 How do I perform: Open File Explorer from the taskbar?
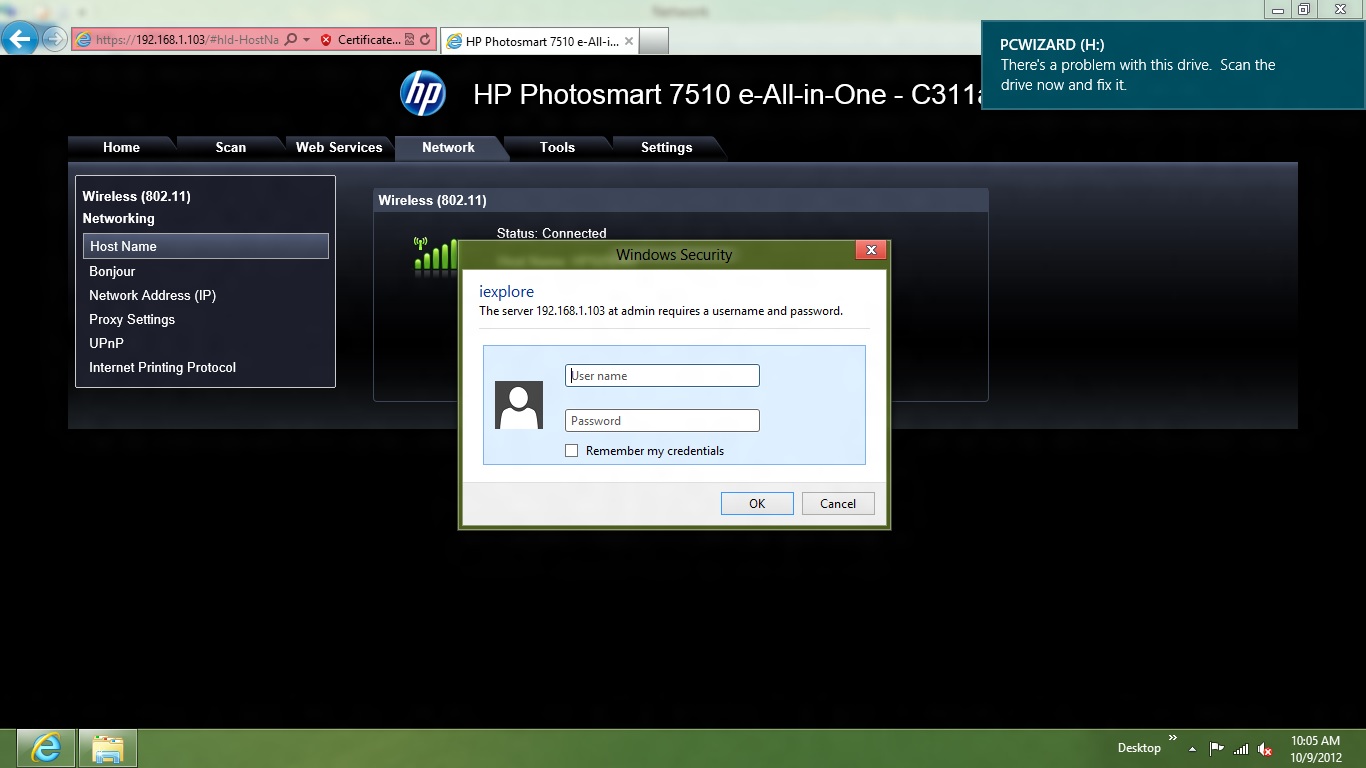tap(107, 748)
